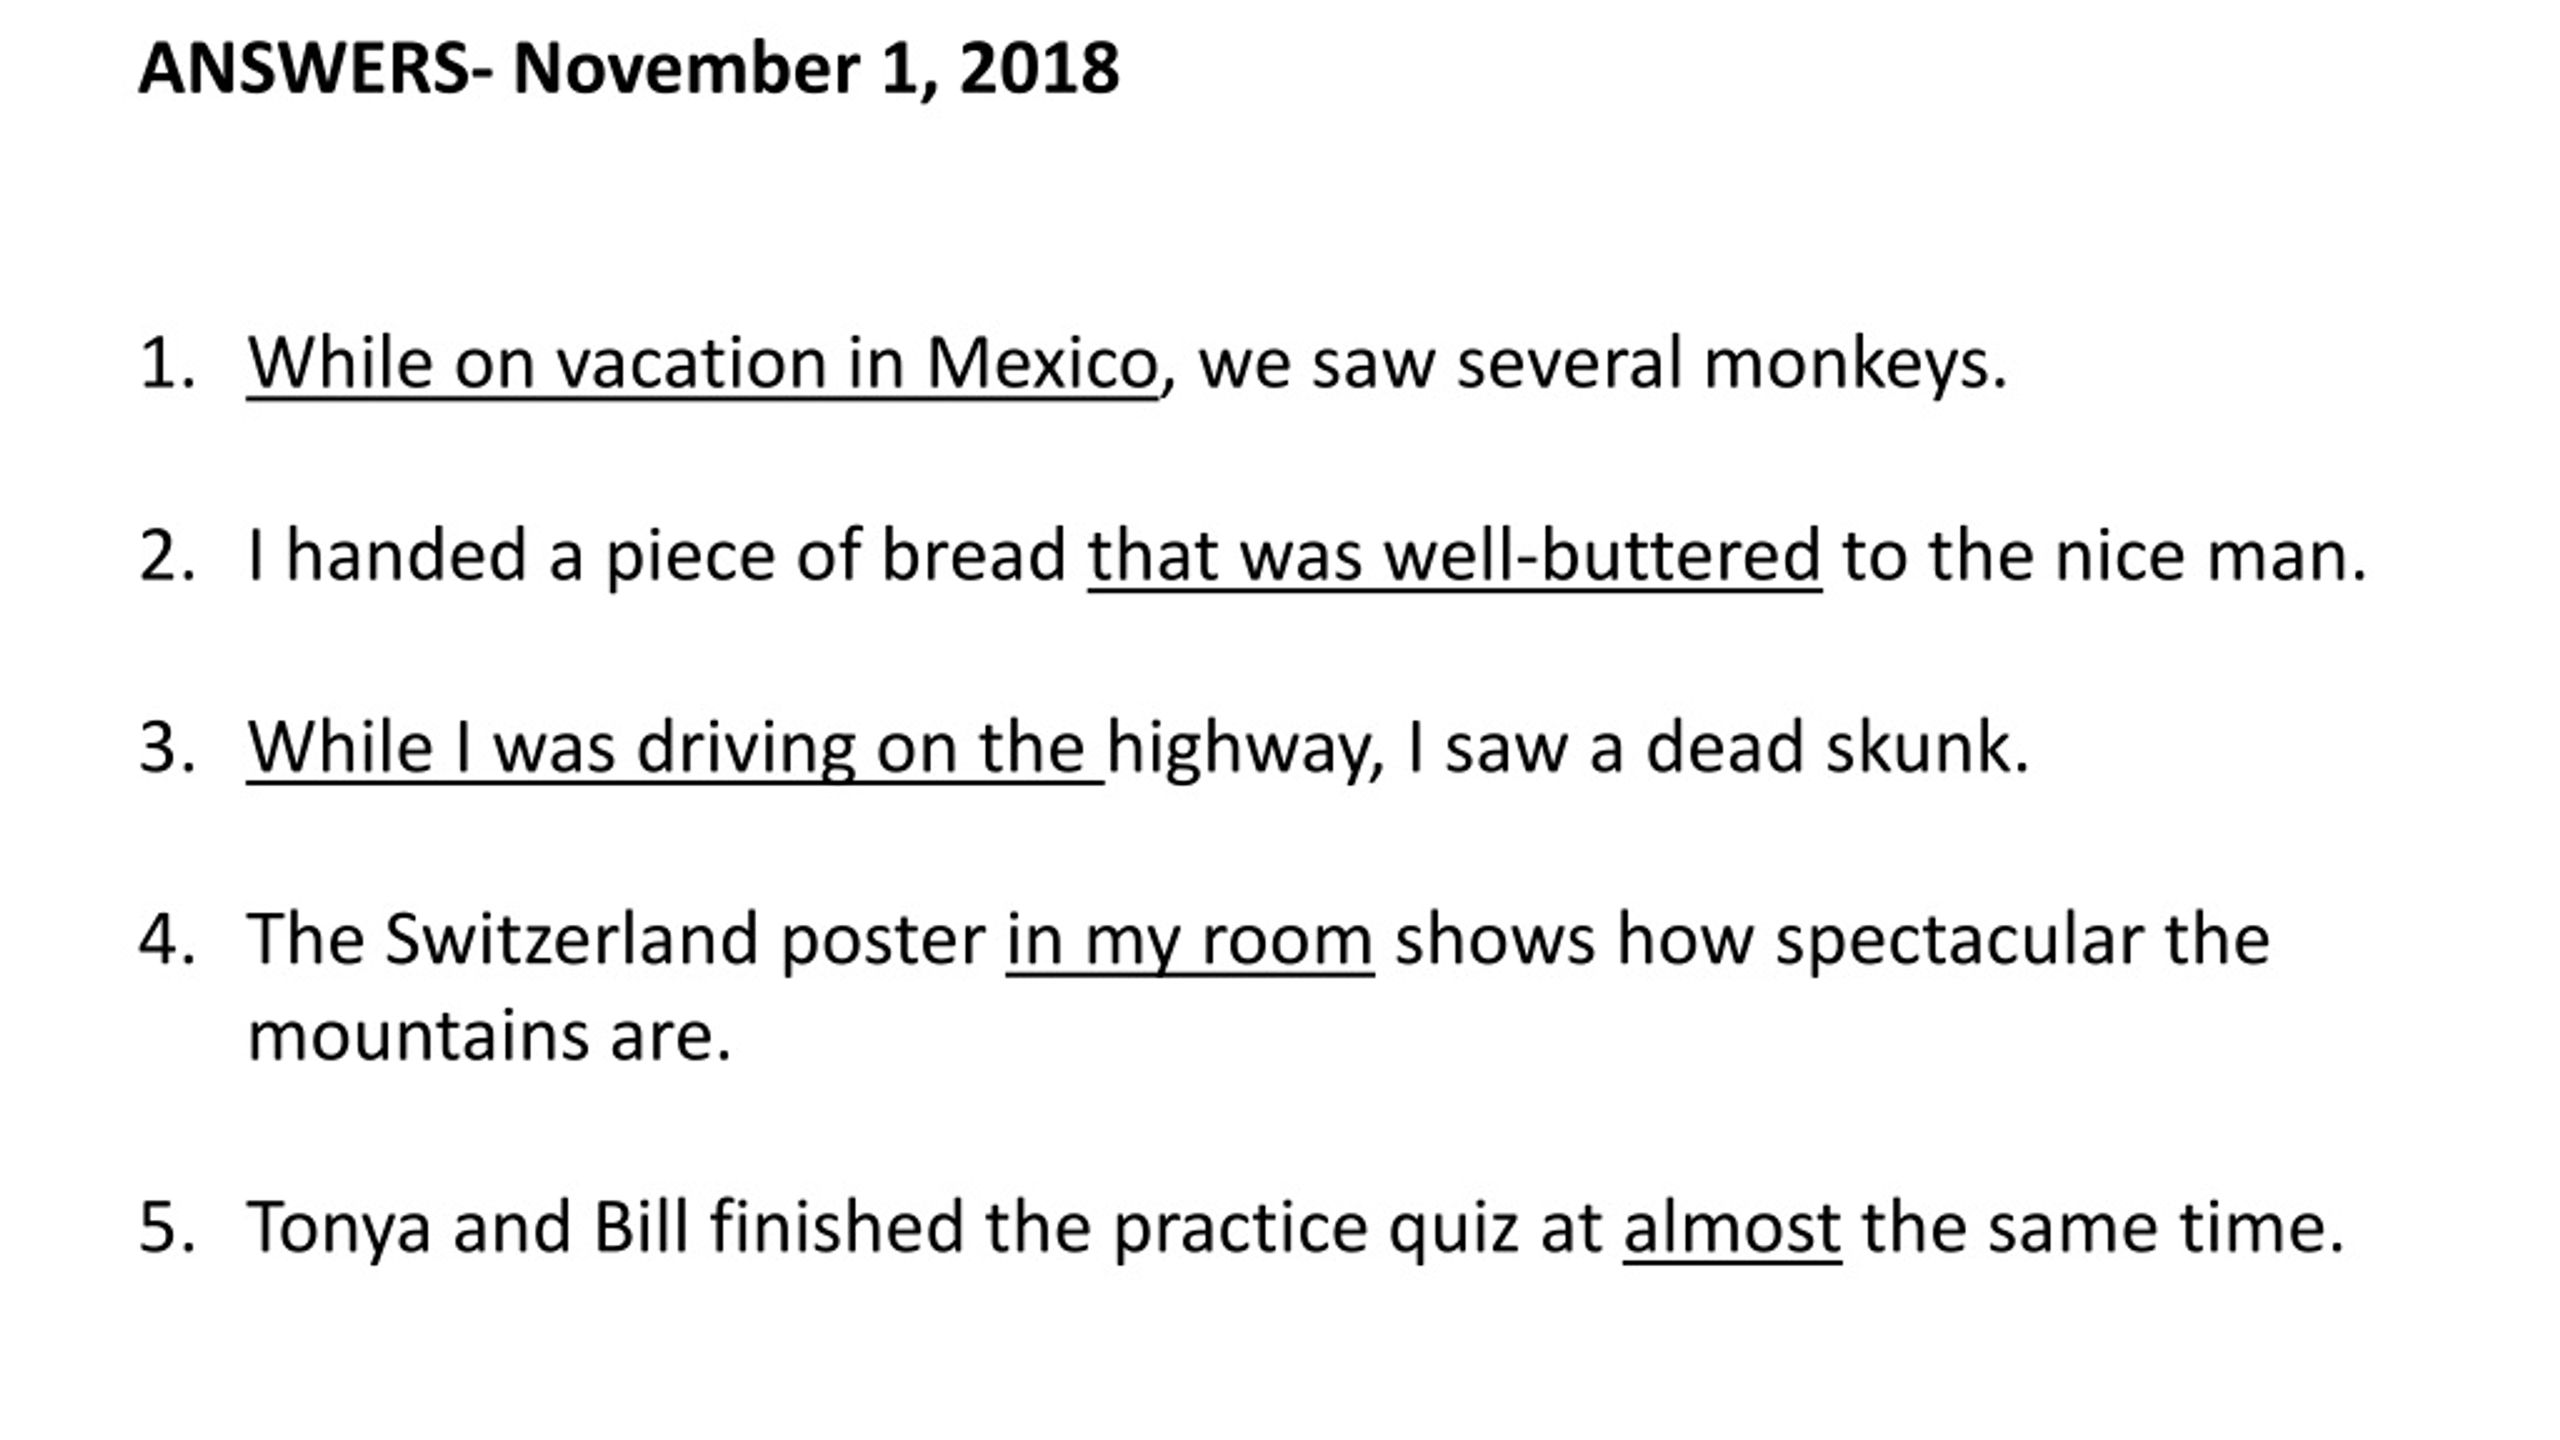
Task: Click list number 2
Action: coord(167,556)
